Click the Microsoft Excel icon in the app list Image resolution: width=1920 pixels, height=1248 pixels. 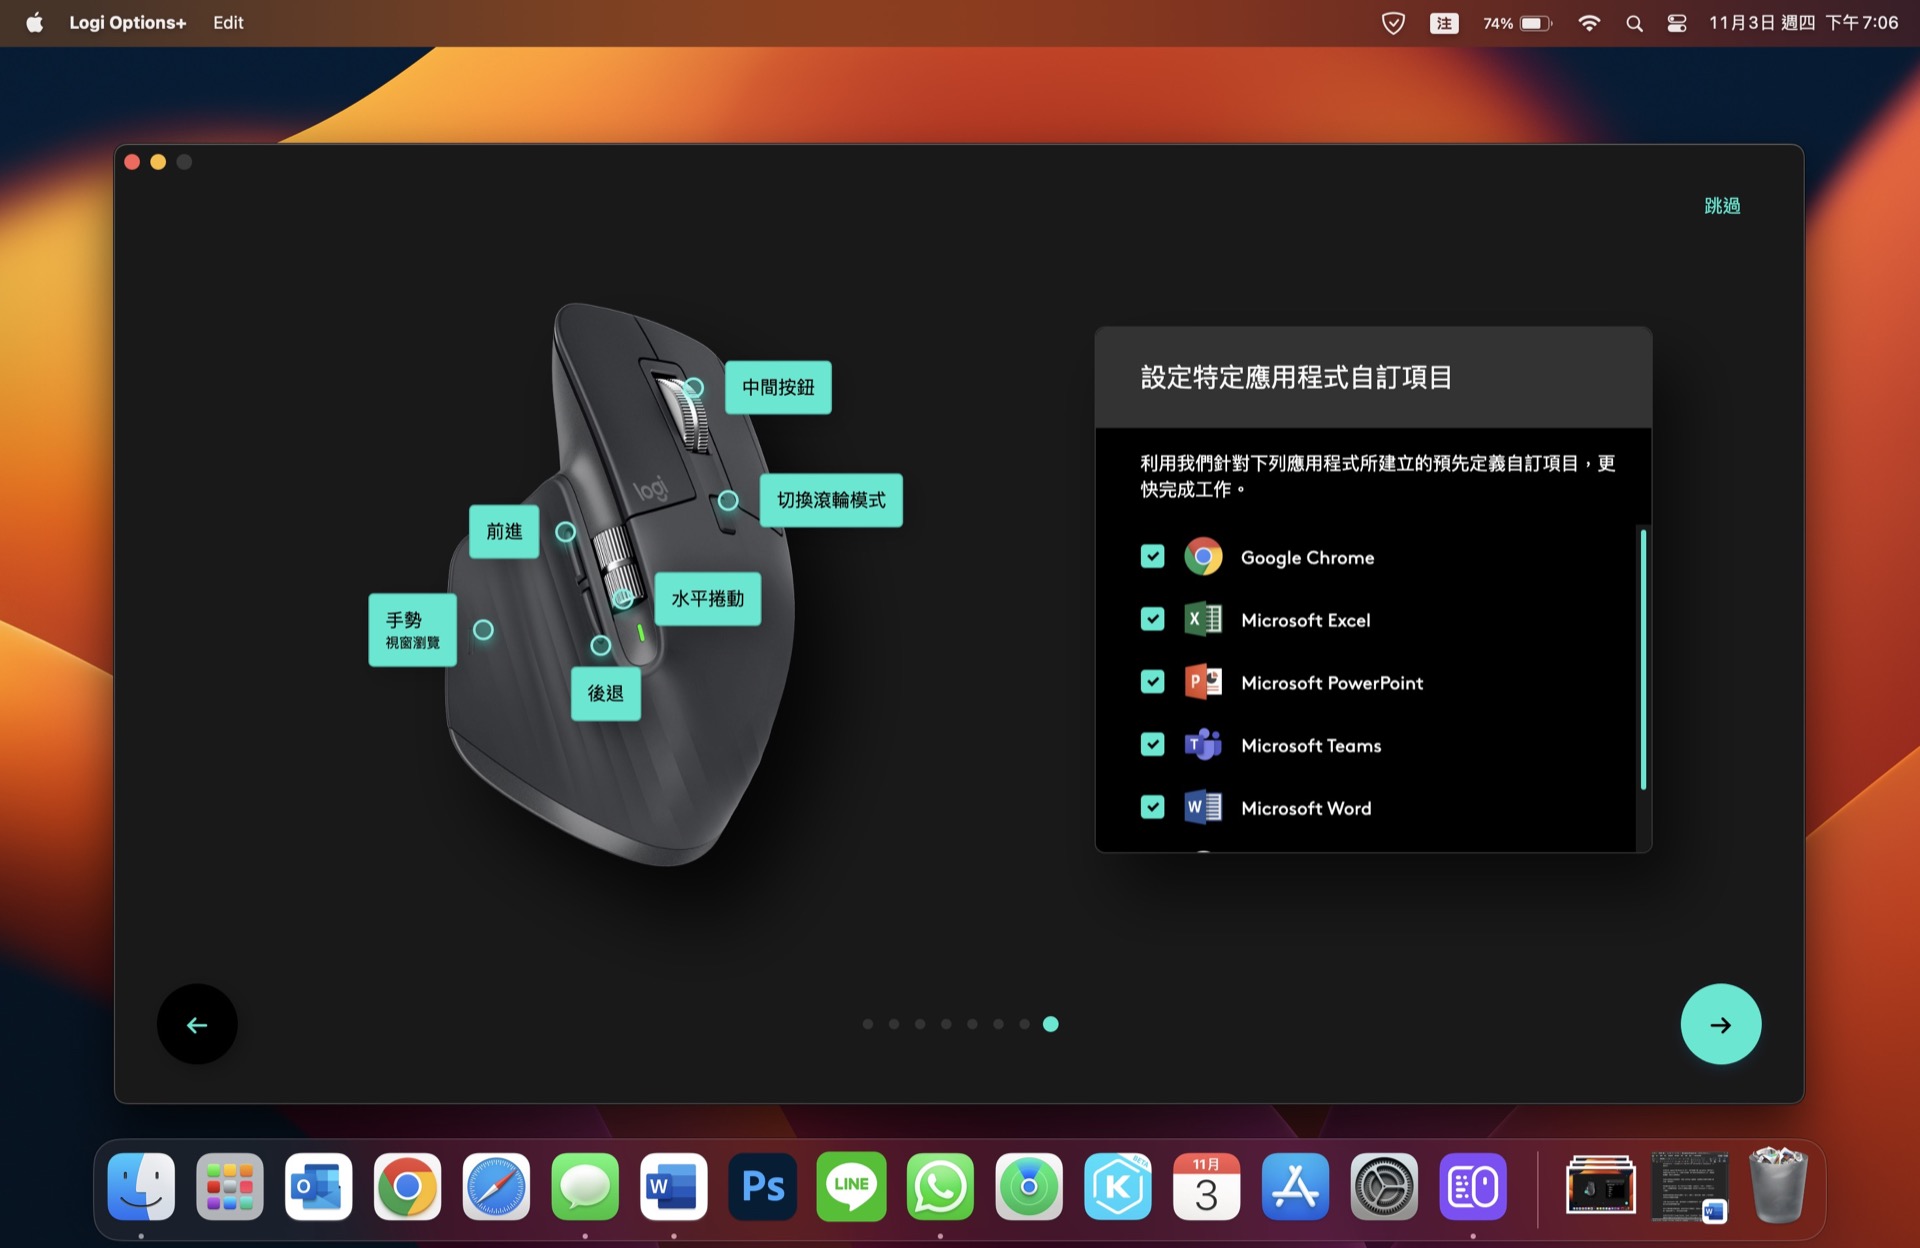pos(1203,620)
